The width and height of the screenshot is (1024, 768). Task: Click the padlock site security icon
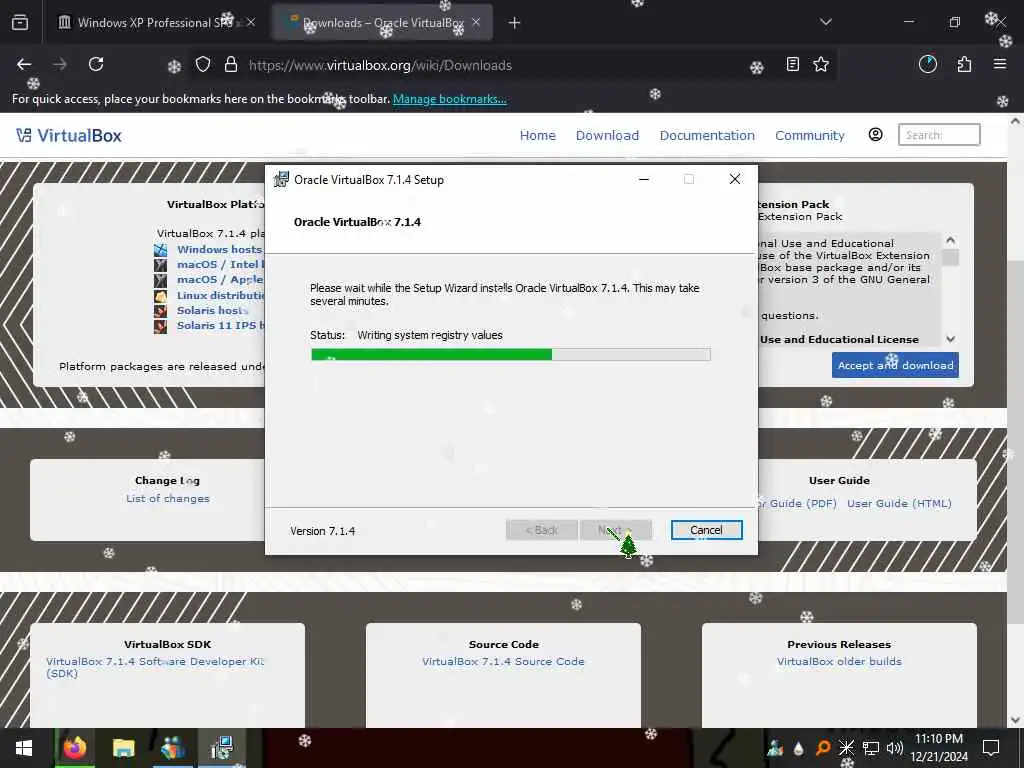(x=231, y=65)
